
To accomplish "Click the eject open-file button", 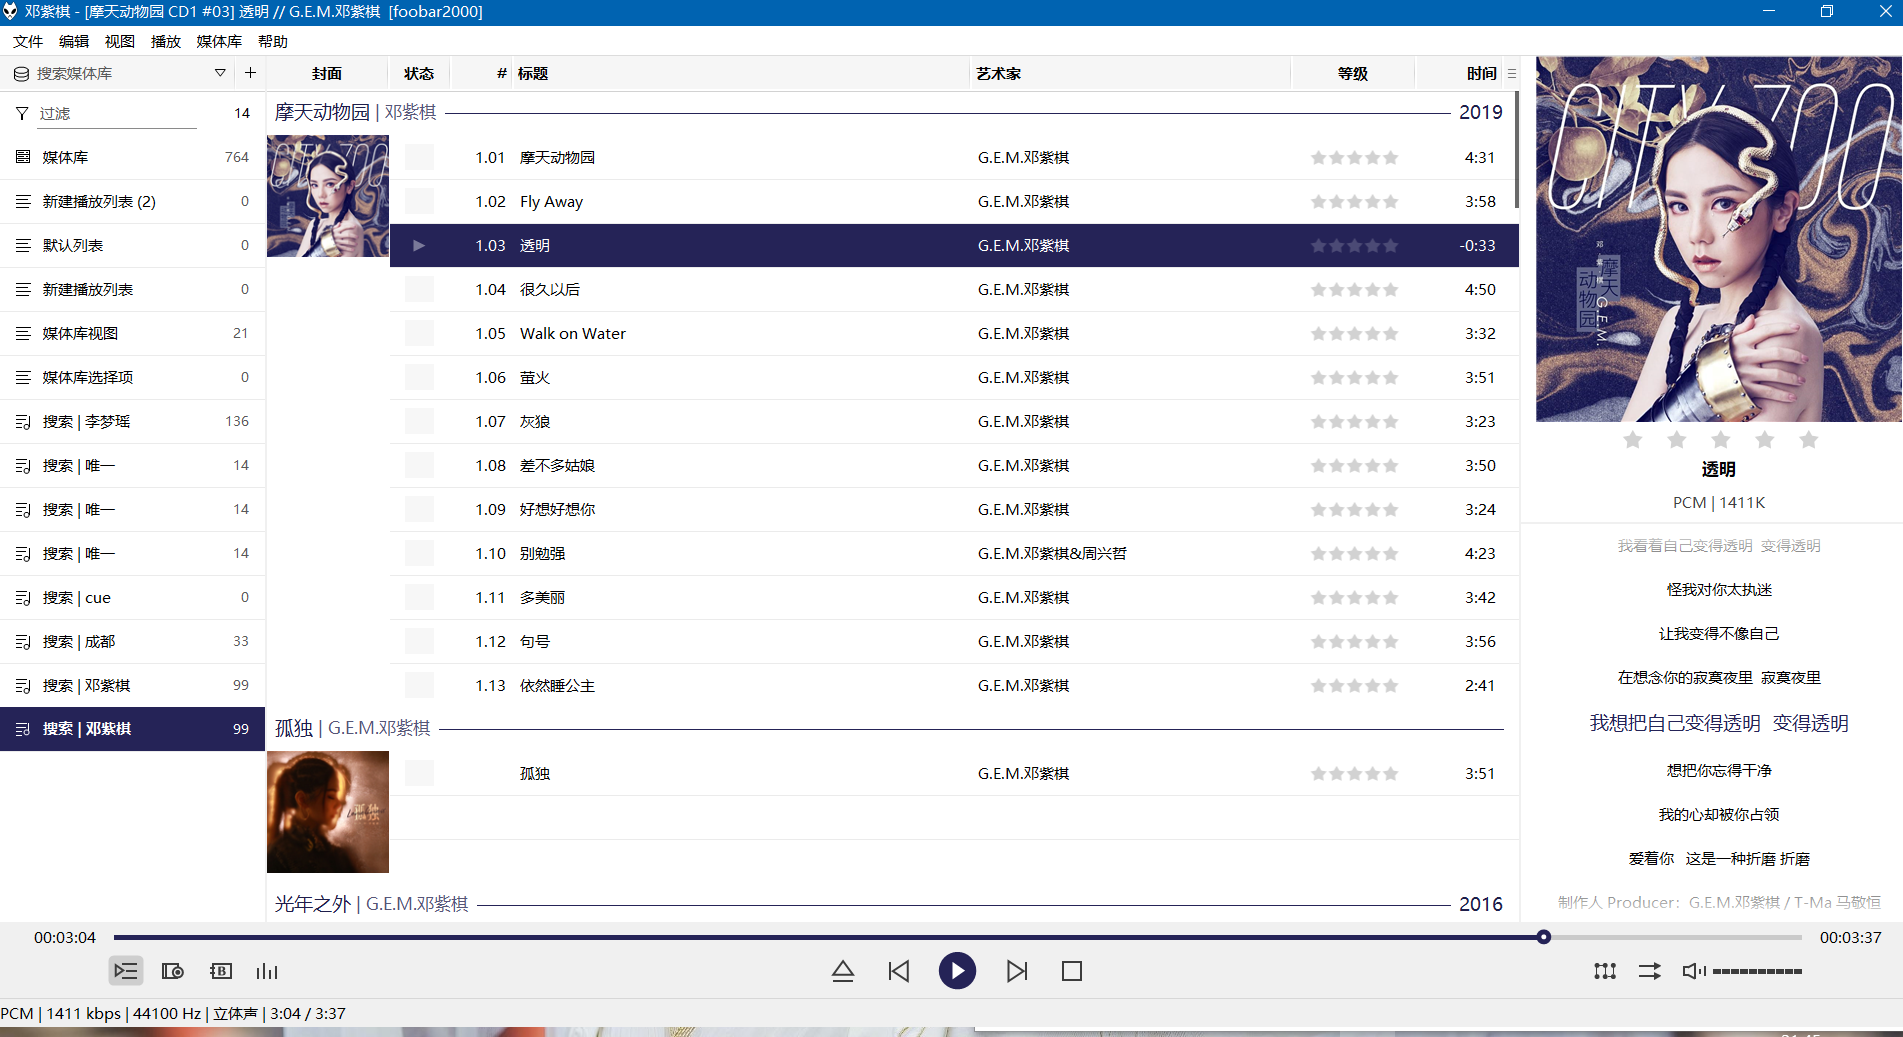I will 843,971.
